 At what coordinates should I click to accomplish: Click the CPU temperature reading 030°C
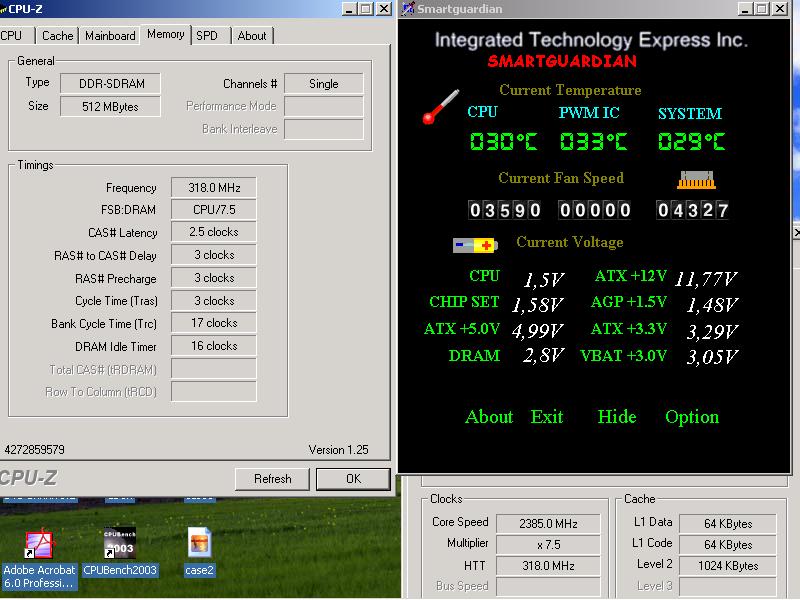[504, 141]
